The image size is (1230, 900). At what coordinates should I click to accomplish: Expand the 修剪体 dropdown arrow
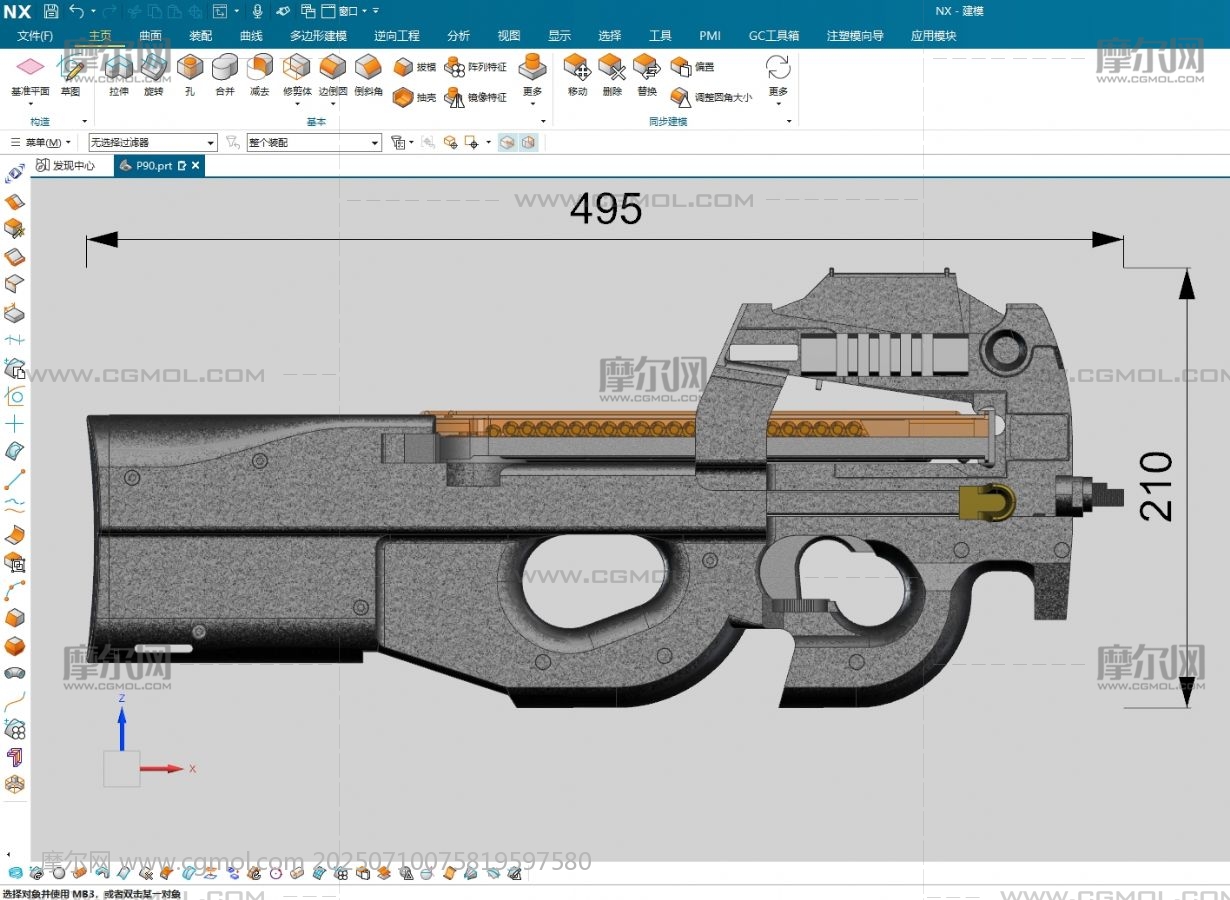[297, 103]
